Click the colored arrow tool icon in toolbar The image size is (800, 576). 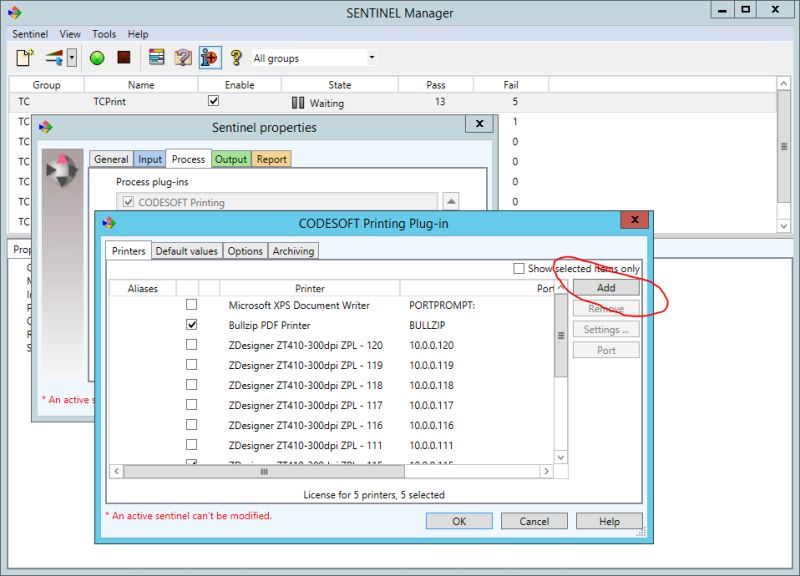click(54, 57)
